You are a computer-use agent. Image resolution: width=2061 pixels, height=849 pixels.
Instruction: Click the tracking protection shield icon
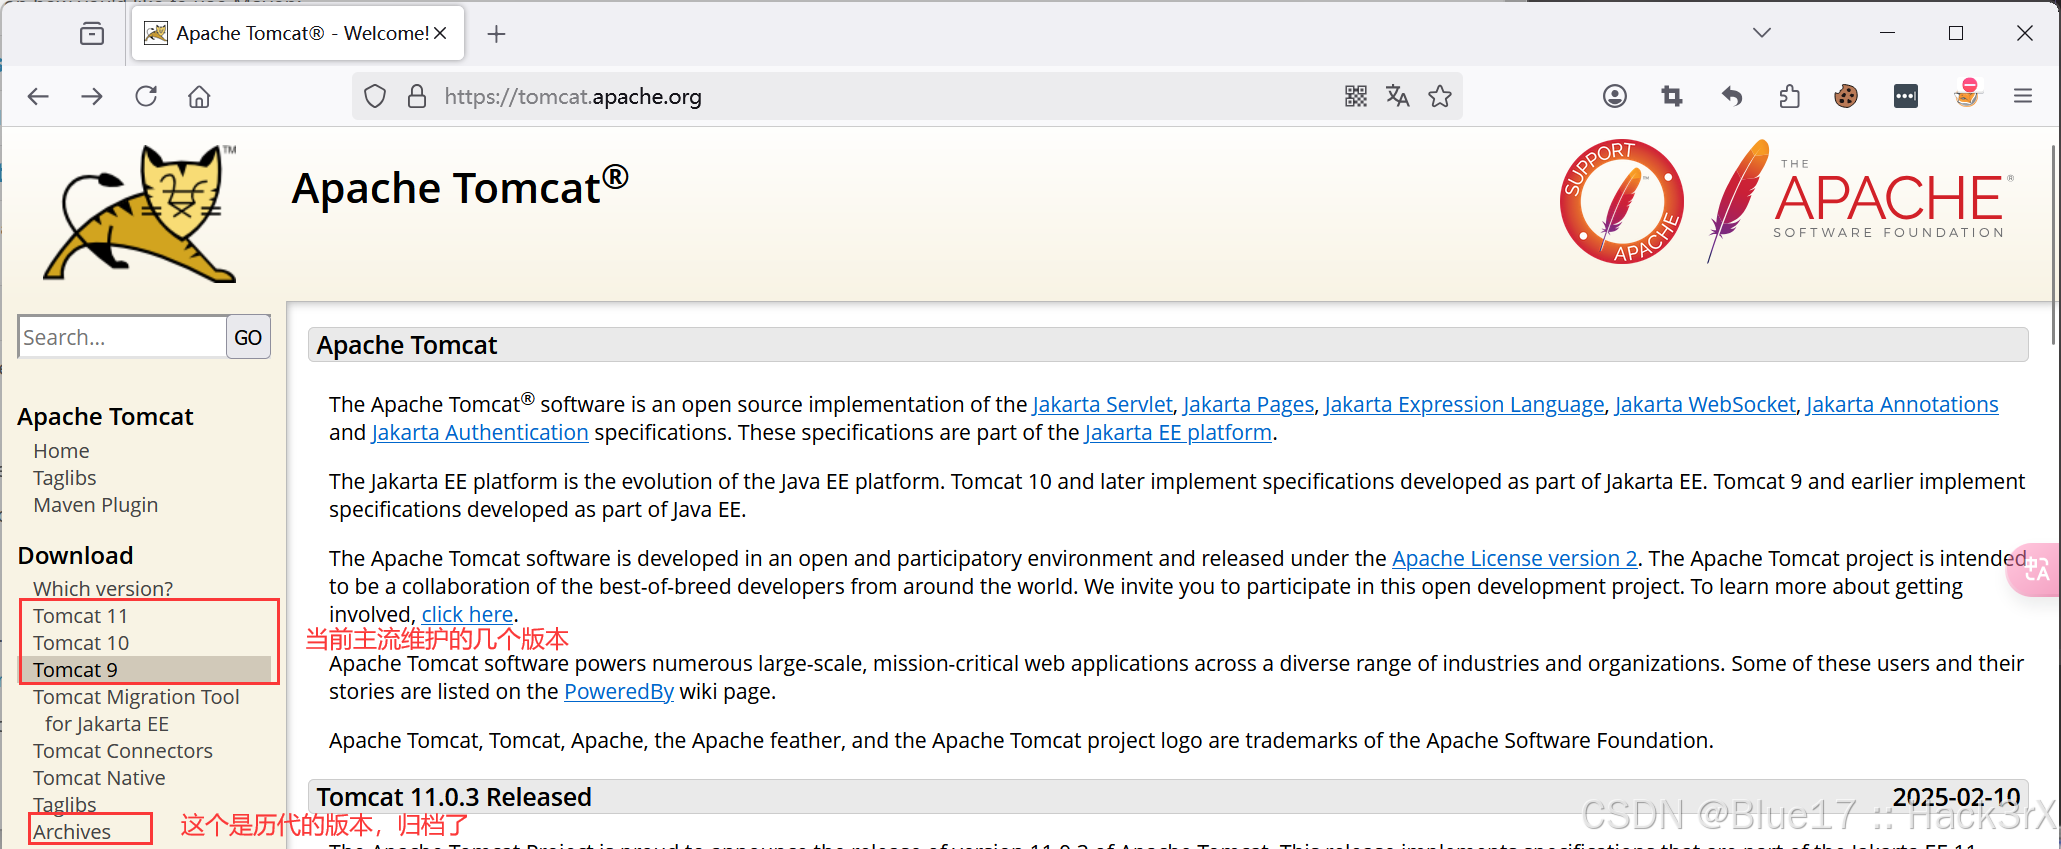375,96
